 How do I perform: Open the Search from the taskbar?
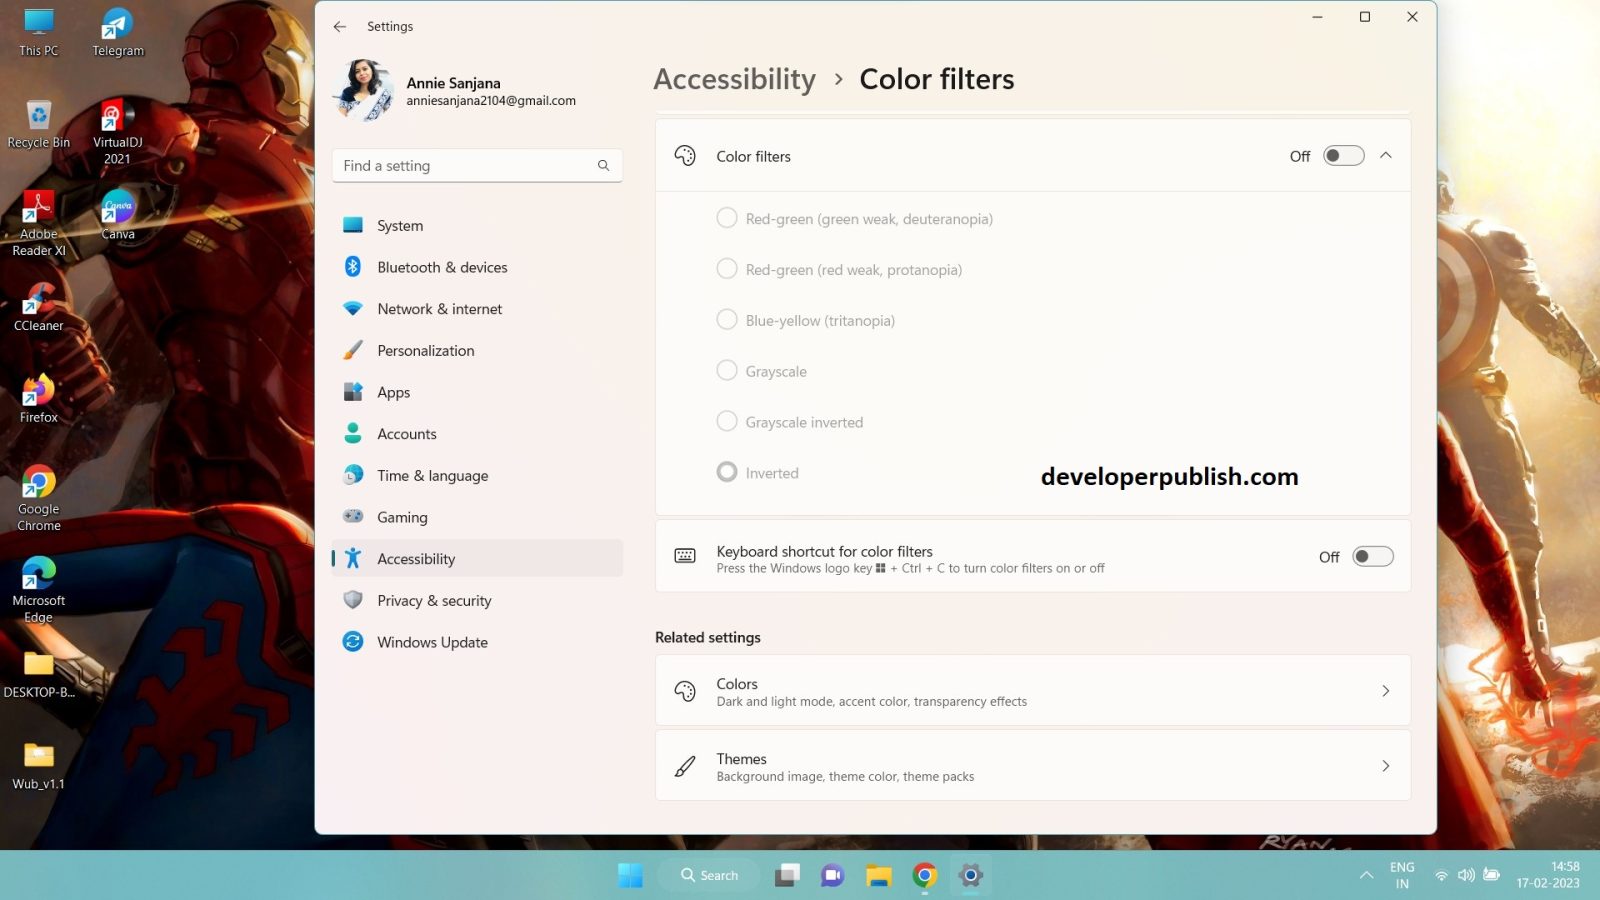coord(708,875)
